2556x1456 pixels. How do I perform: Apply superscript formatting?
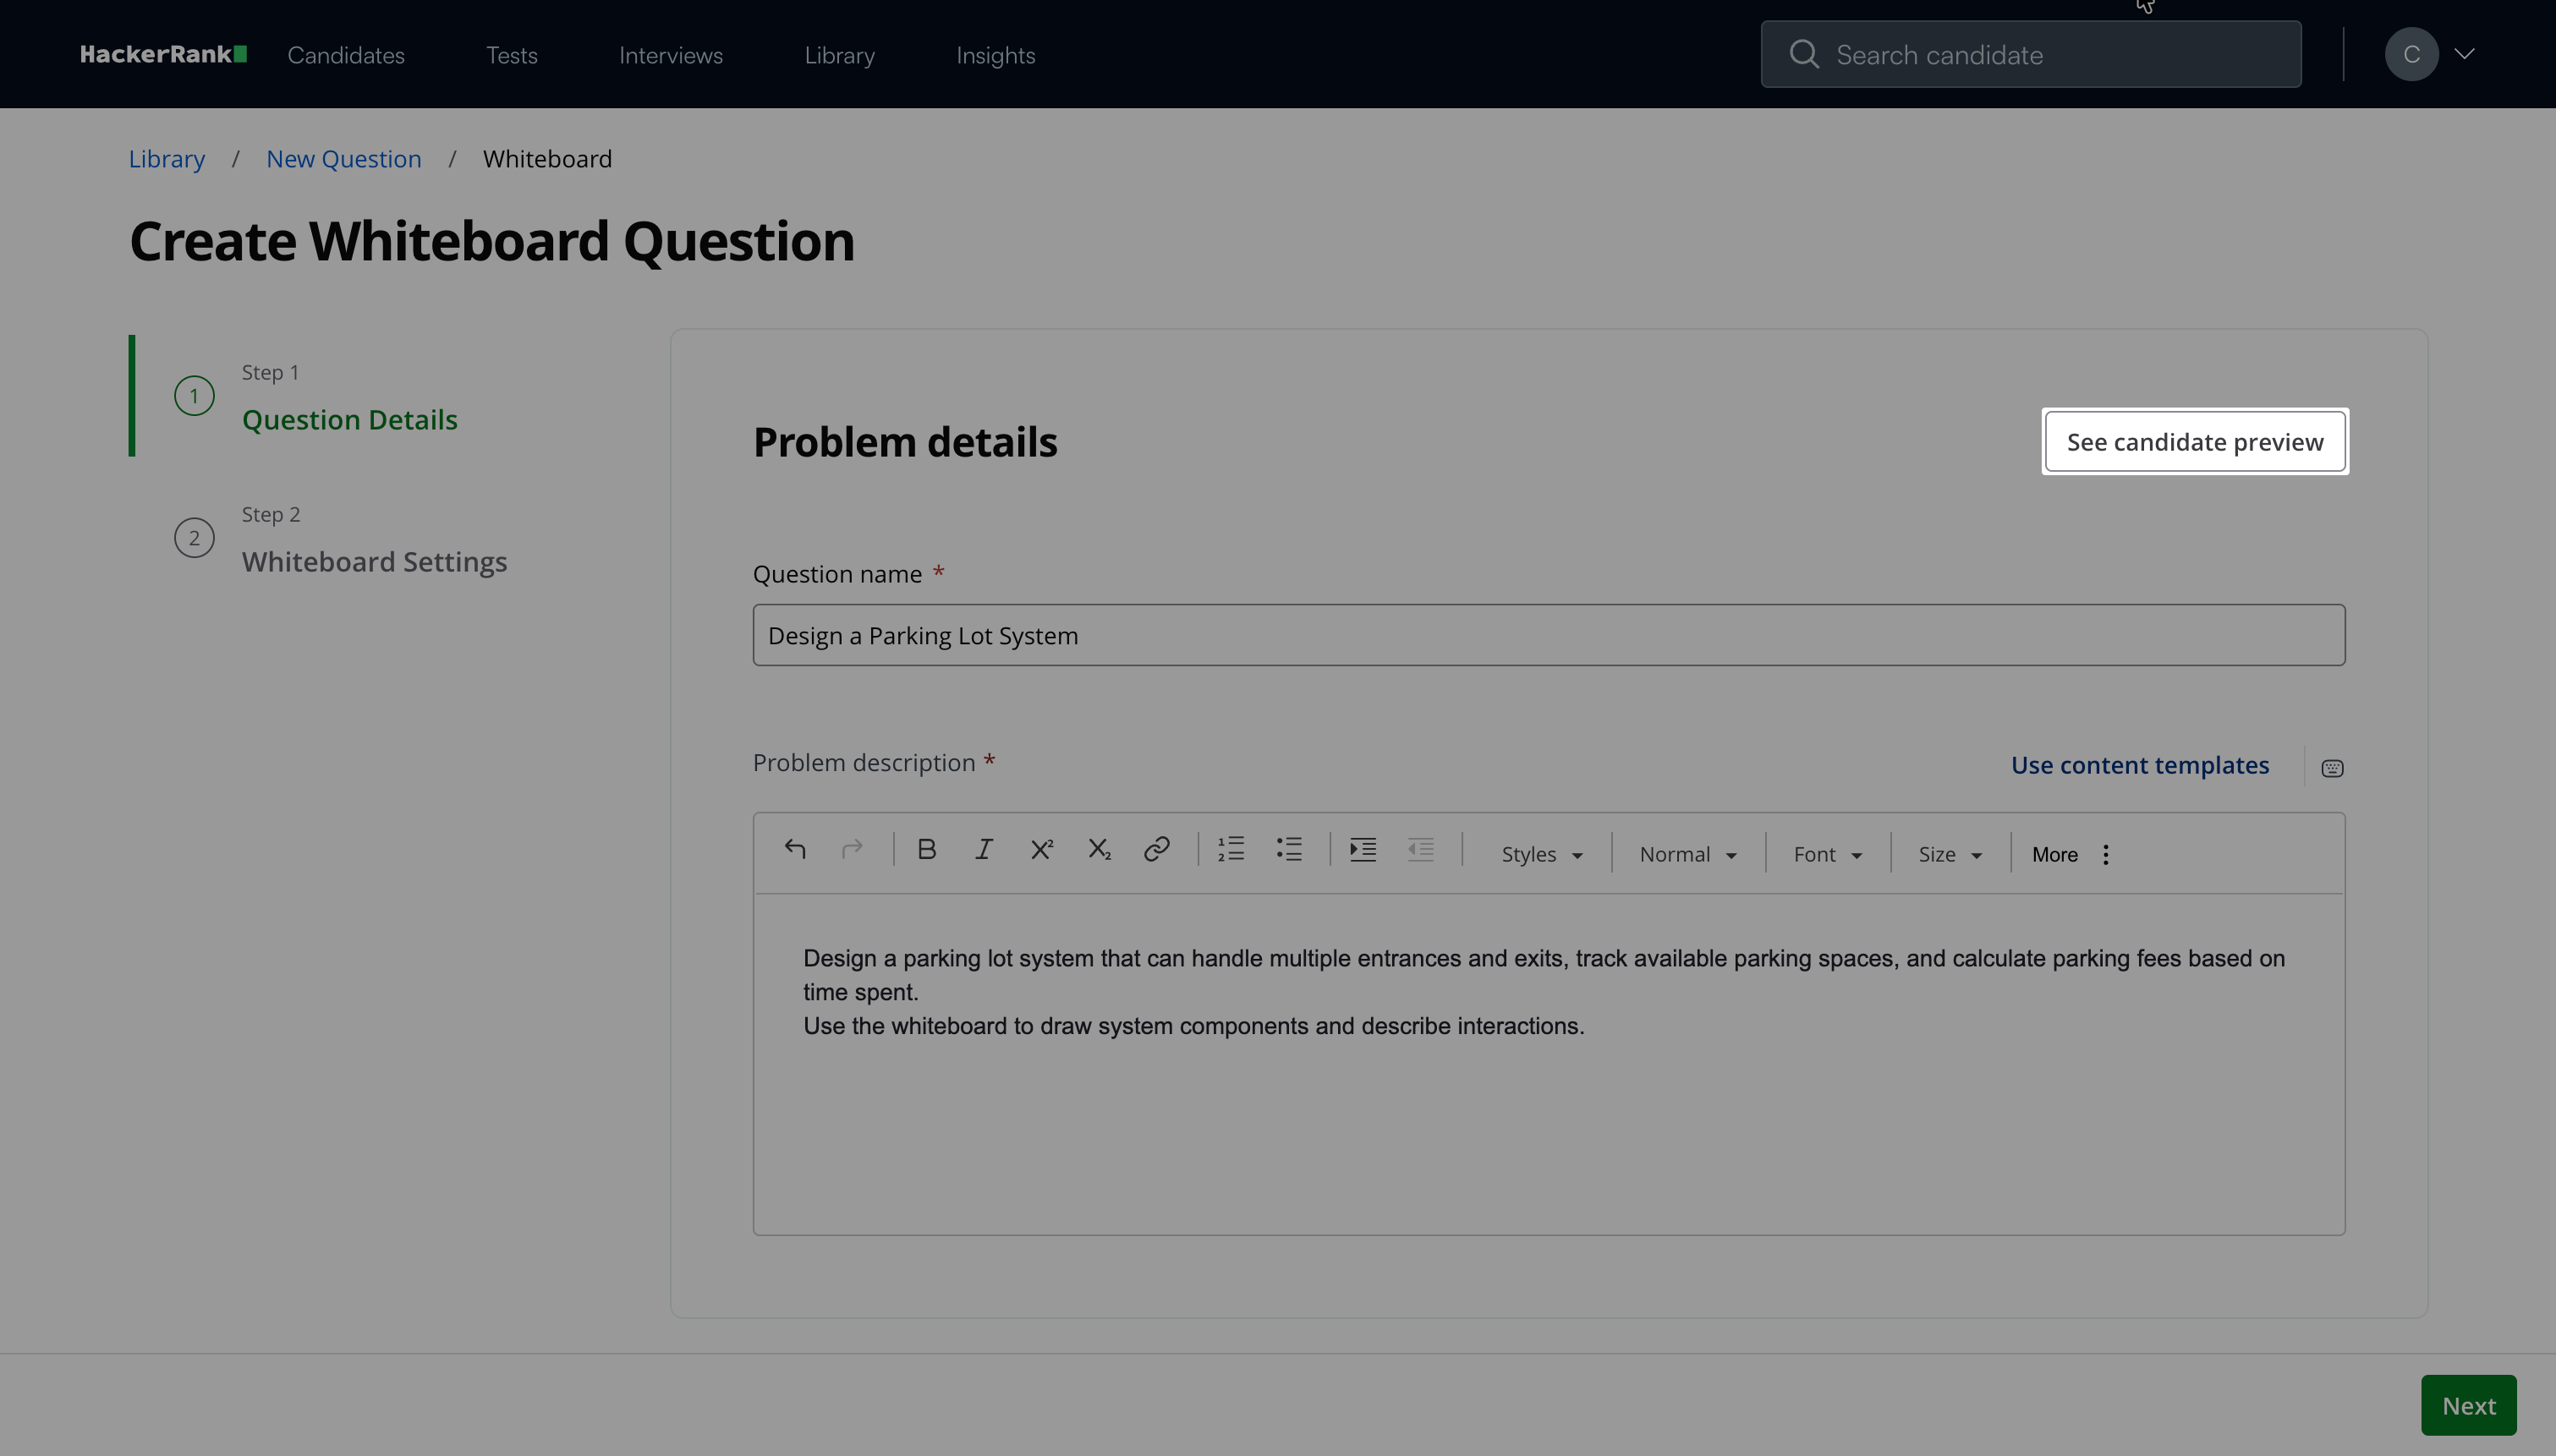tap(1041, 850)
